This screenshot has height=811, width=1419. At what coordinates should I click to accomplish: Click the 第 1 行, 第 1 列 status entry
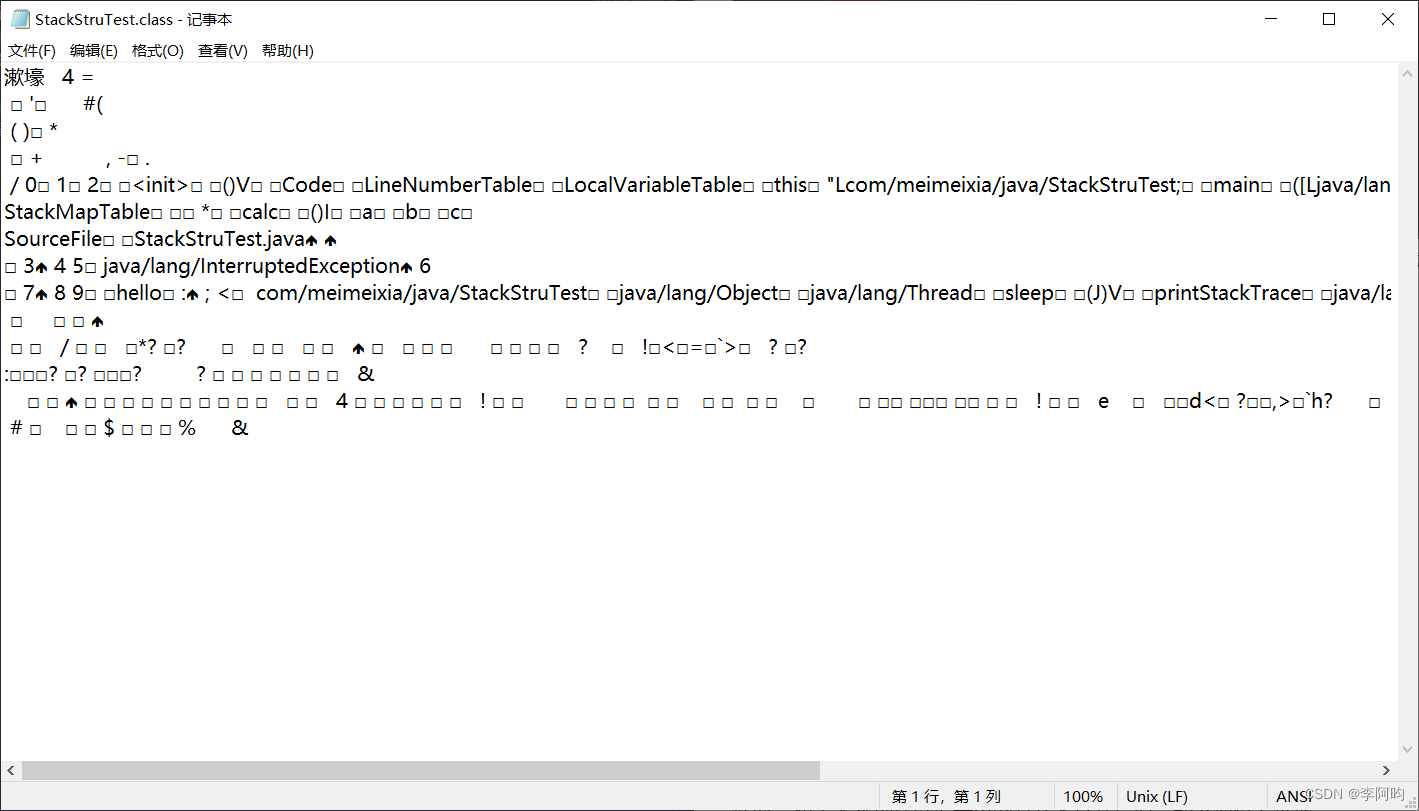pyautogui.click(x=946, y=797)
